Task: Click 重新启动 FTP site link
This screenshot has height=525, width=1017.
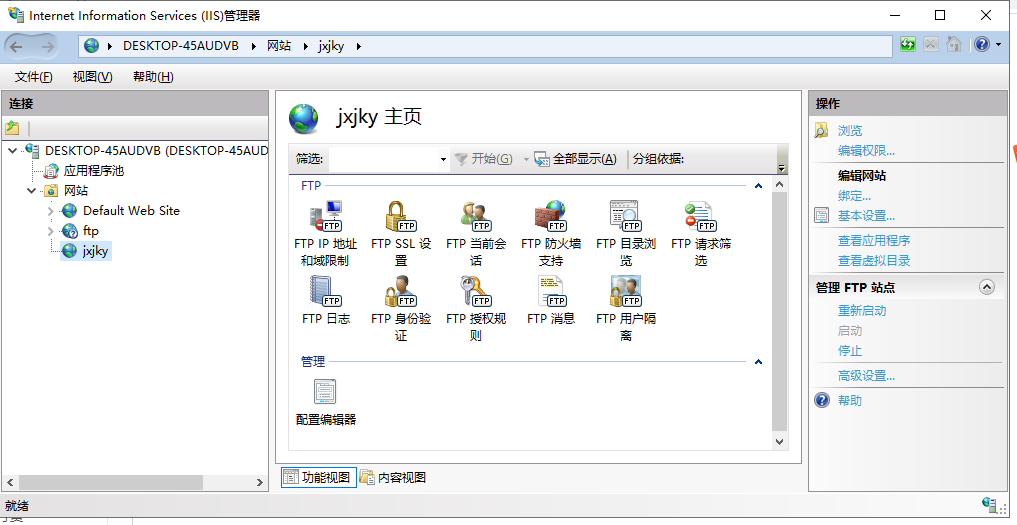Action: (x=862, y=311)
